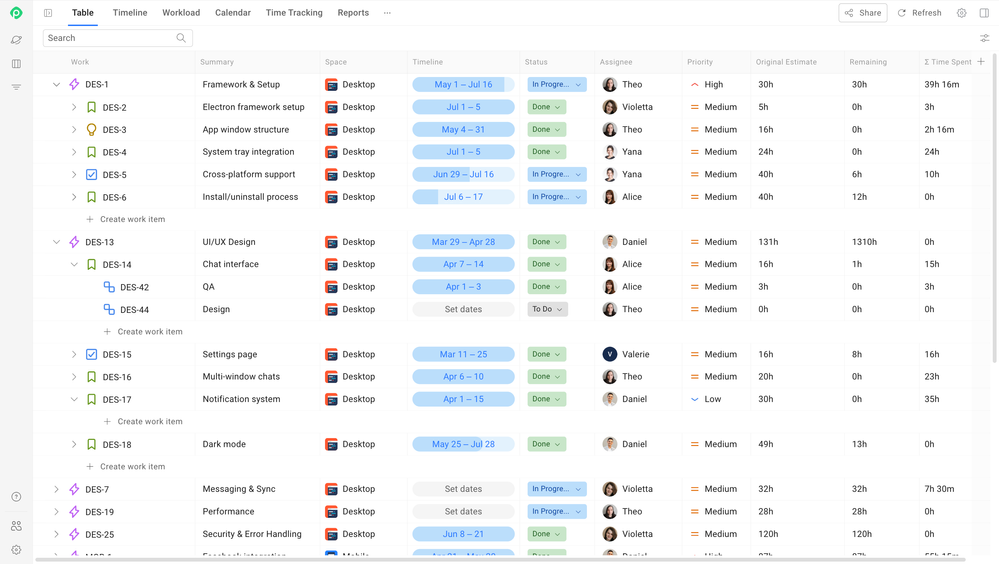Open the status dropdown for DES-1
Viewport: 999px width, 564px height.
(557, 84)
